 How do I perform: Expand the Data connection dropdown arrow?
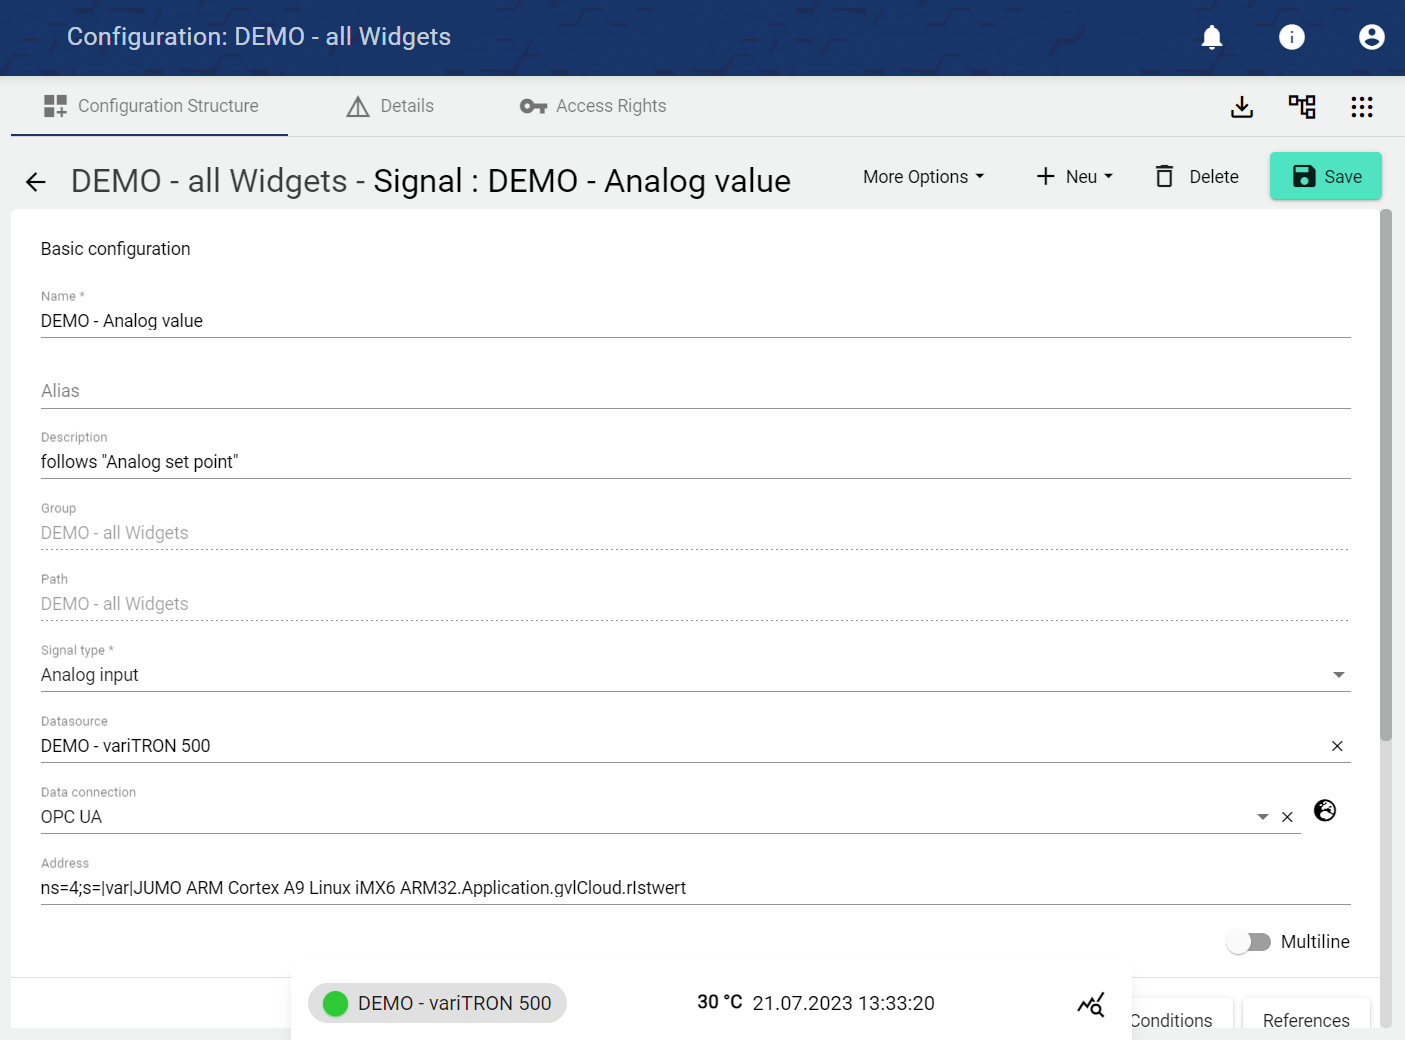tap(1262, 817)
